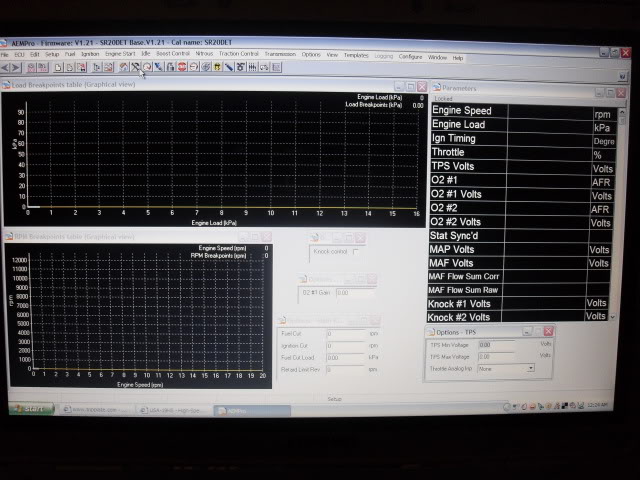Screen dimensions: 640x480
Task: Open the Templates menu
Action: pos(356,55)
